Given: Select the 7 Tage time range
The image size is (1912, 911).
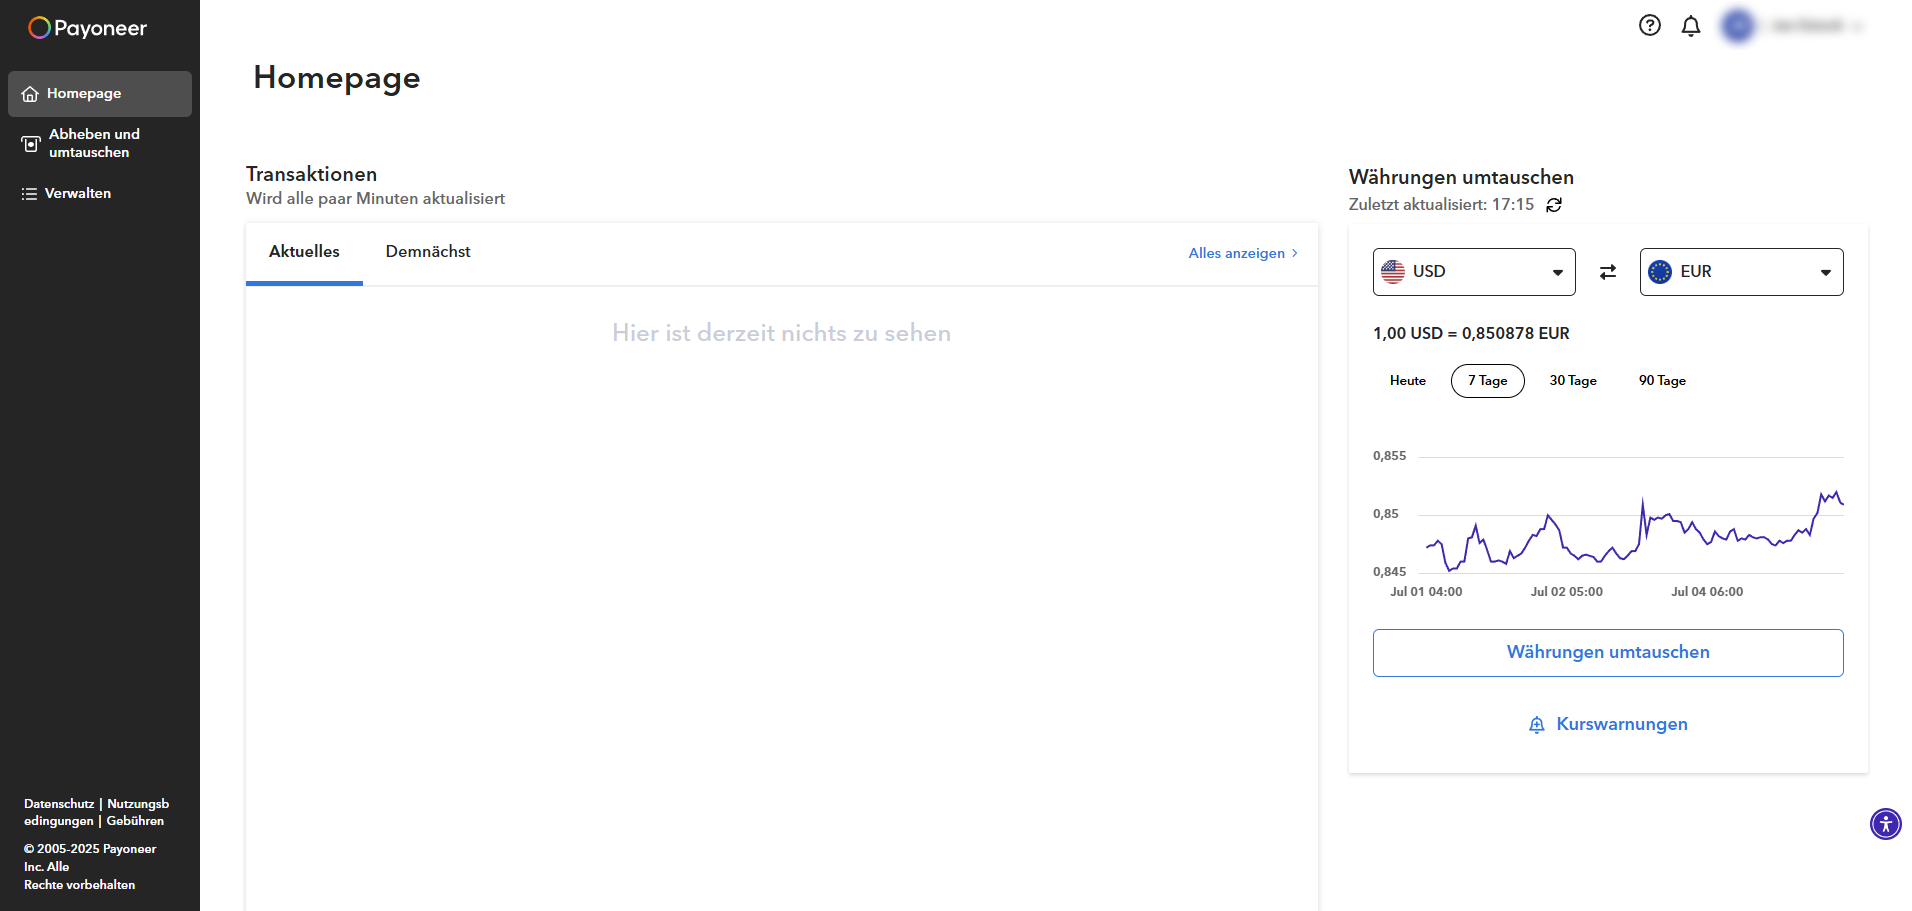Looking at the screenshot, I should coord(1487,381).
